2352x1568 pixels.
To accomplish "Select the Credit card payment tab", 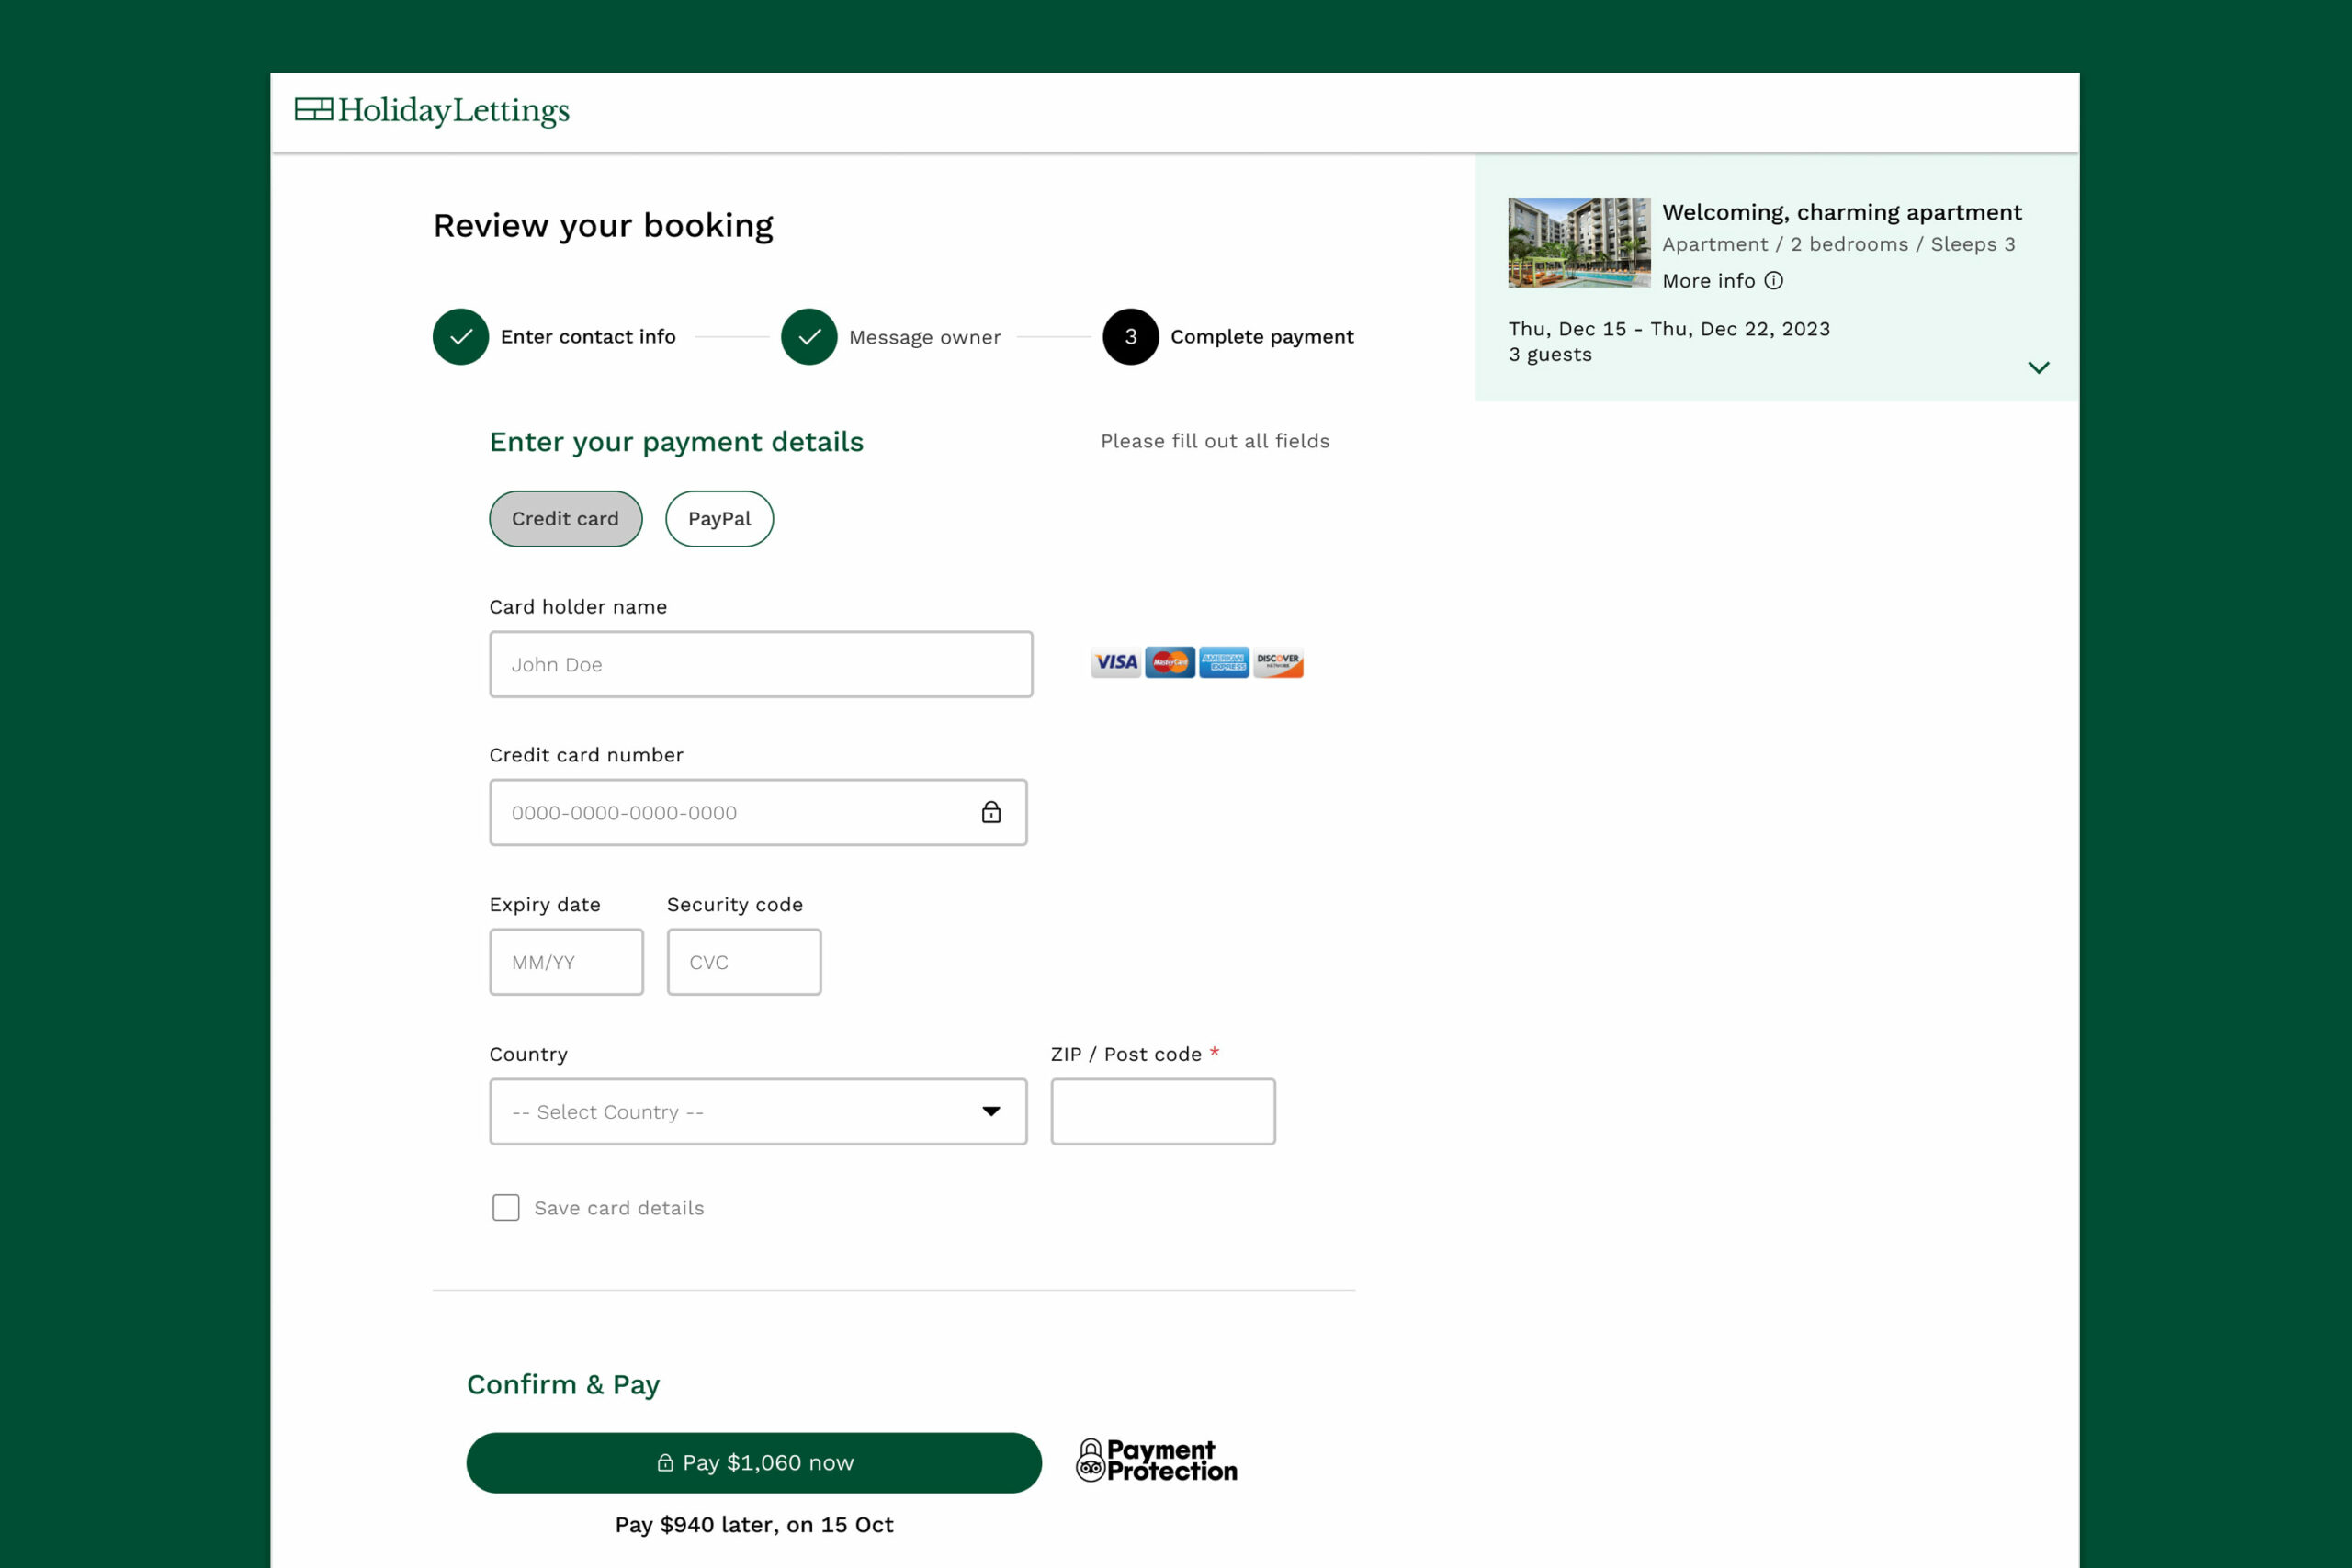I will (x=565, y=519).
